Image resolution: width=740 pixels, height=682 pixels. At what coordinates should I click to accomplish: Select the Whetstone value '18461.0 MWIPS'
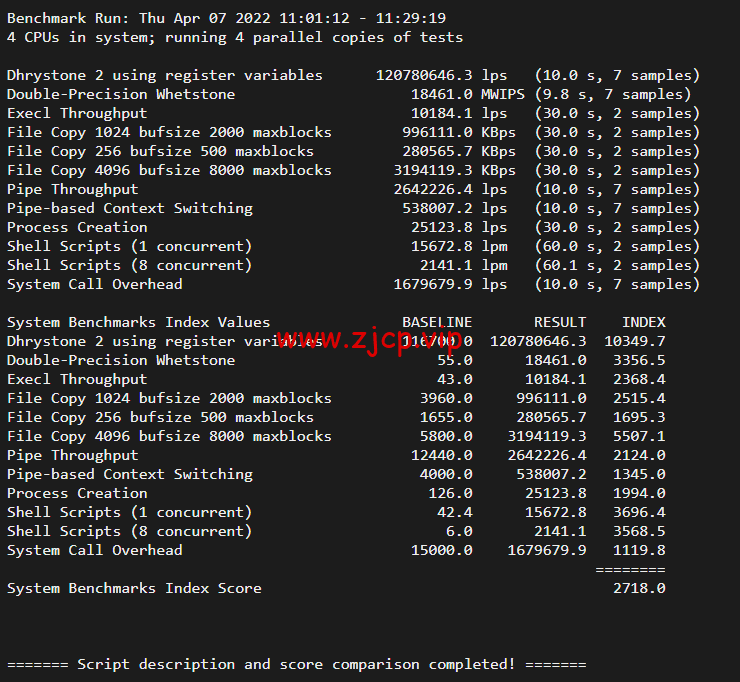click(468, 94)
